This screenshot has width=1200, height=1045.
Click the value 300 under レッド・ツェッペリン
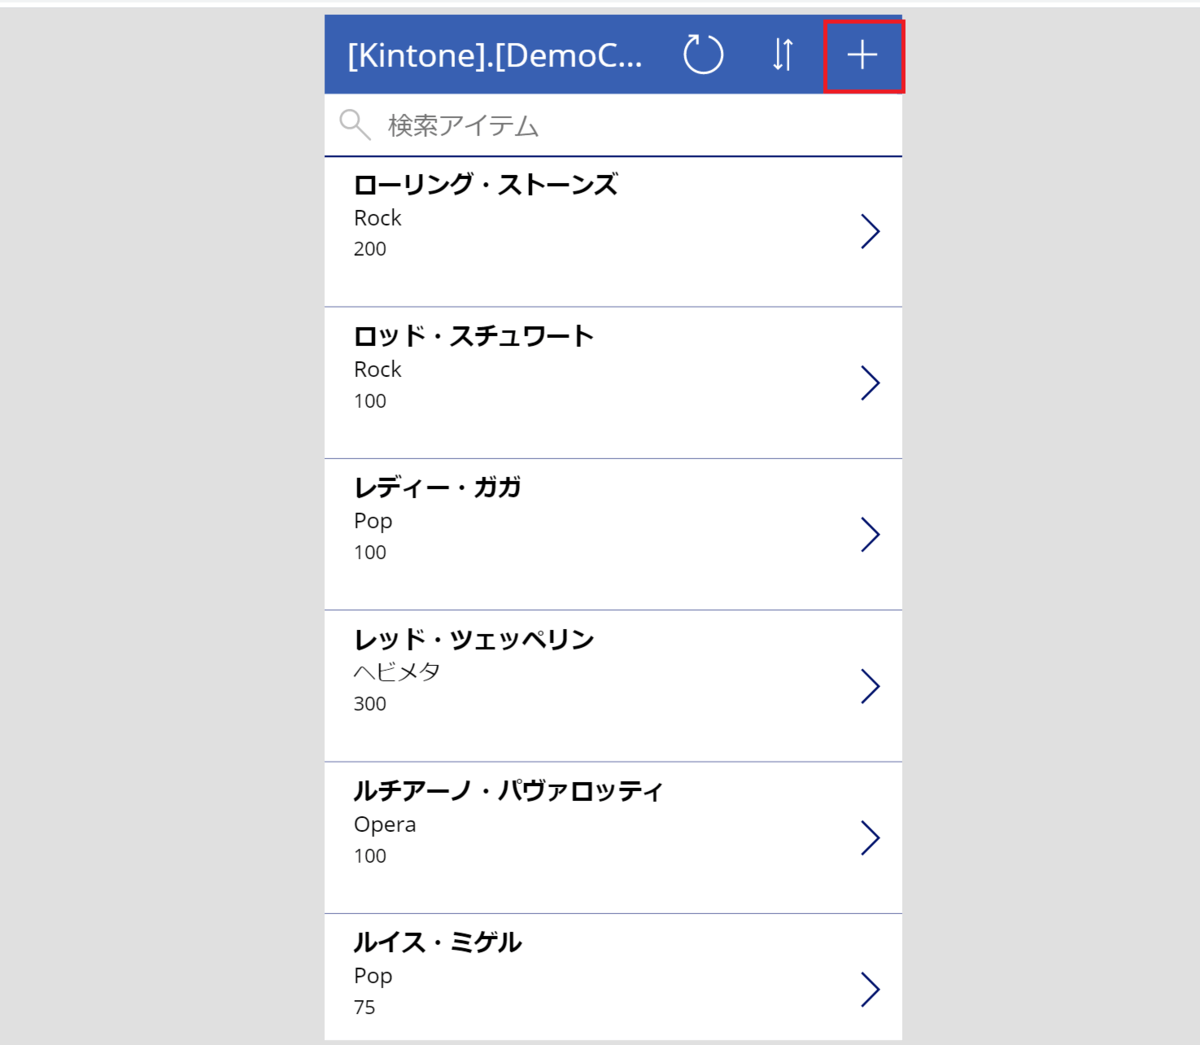point(370,704)
